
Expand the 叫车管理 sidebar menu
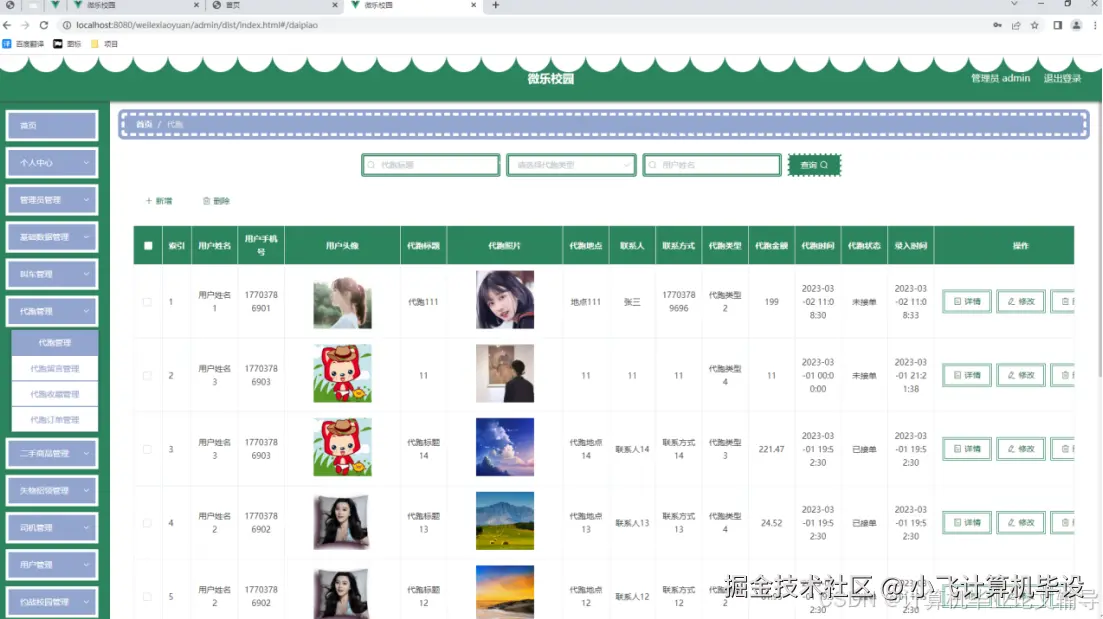pos(52,274)
